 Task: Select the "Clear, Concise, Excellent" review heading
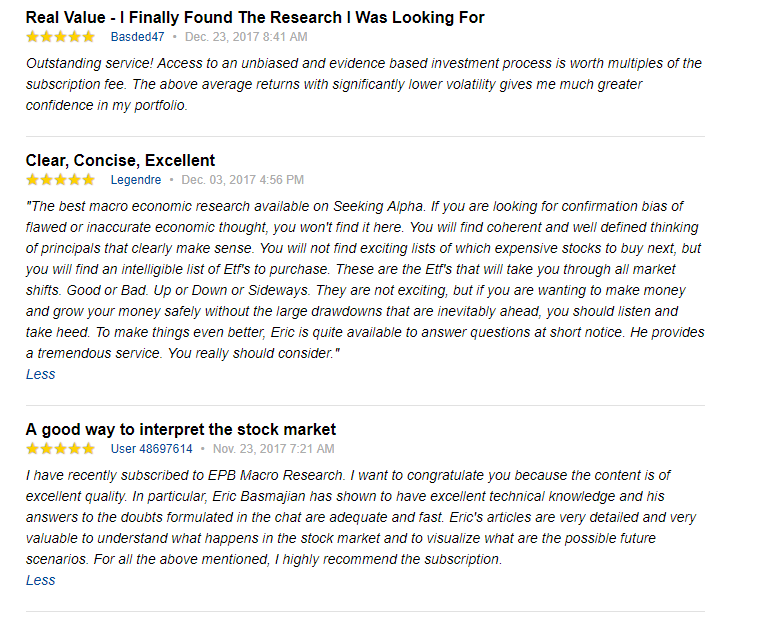[x=120, y=160]
